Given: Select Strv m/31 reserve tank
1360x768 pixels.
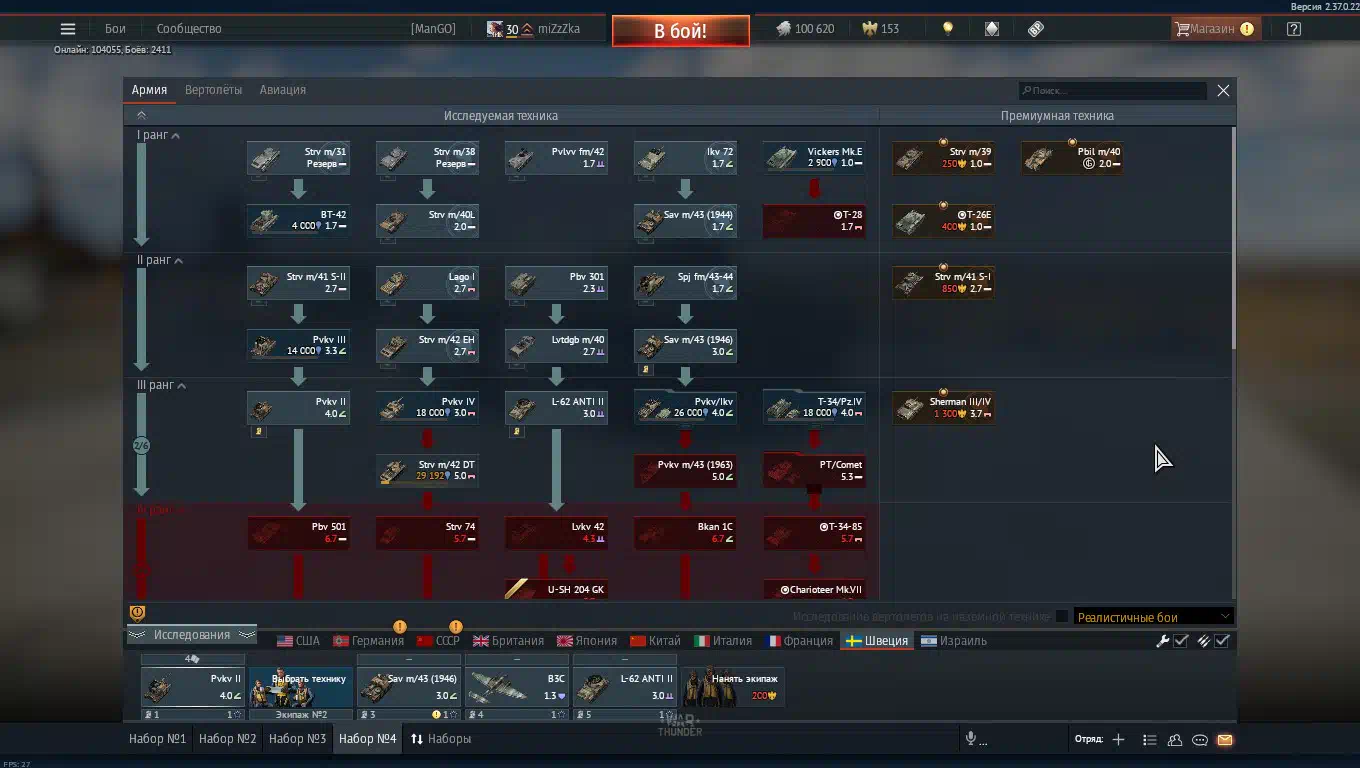Looking at the screenshot, I should pyautogui.click(x=298, y=158).
